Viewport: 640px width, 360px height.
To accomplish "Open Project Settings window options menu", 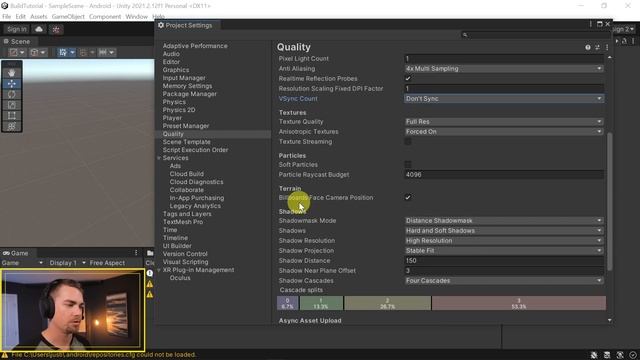I will pos(591,24).
